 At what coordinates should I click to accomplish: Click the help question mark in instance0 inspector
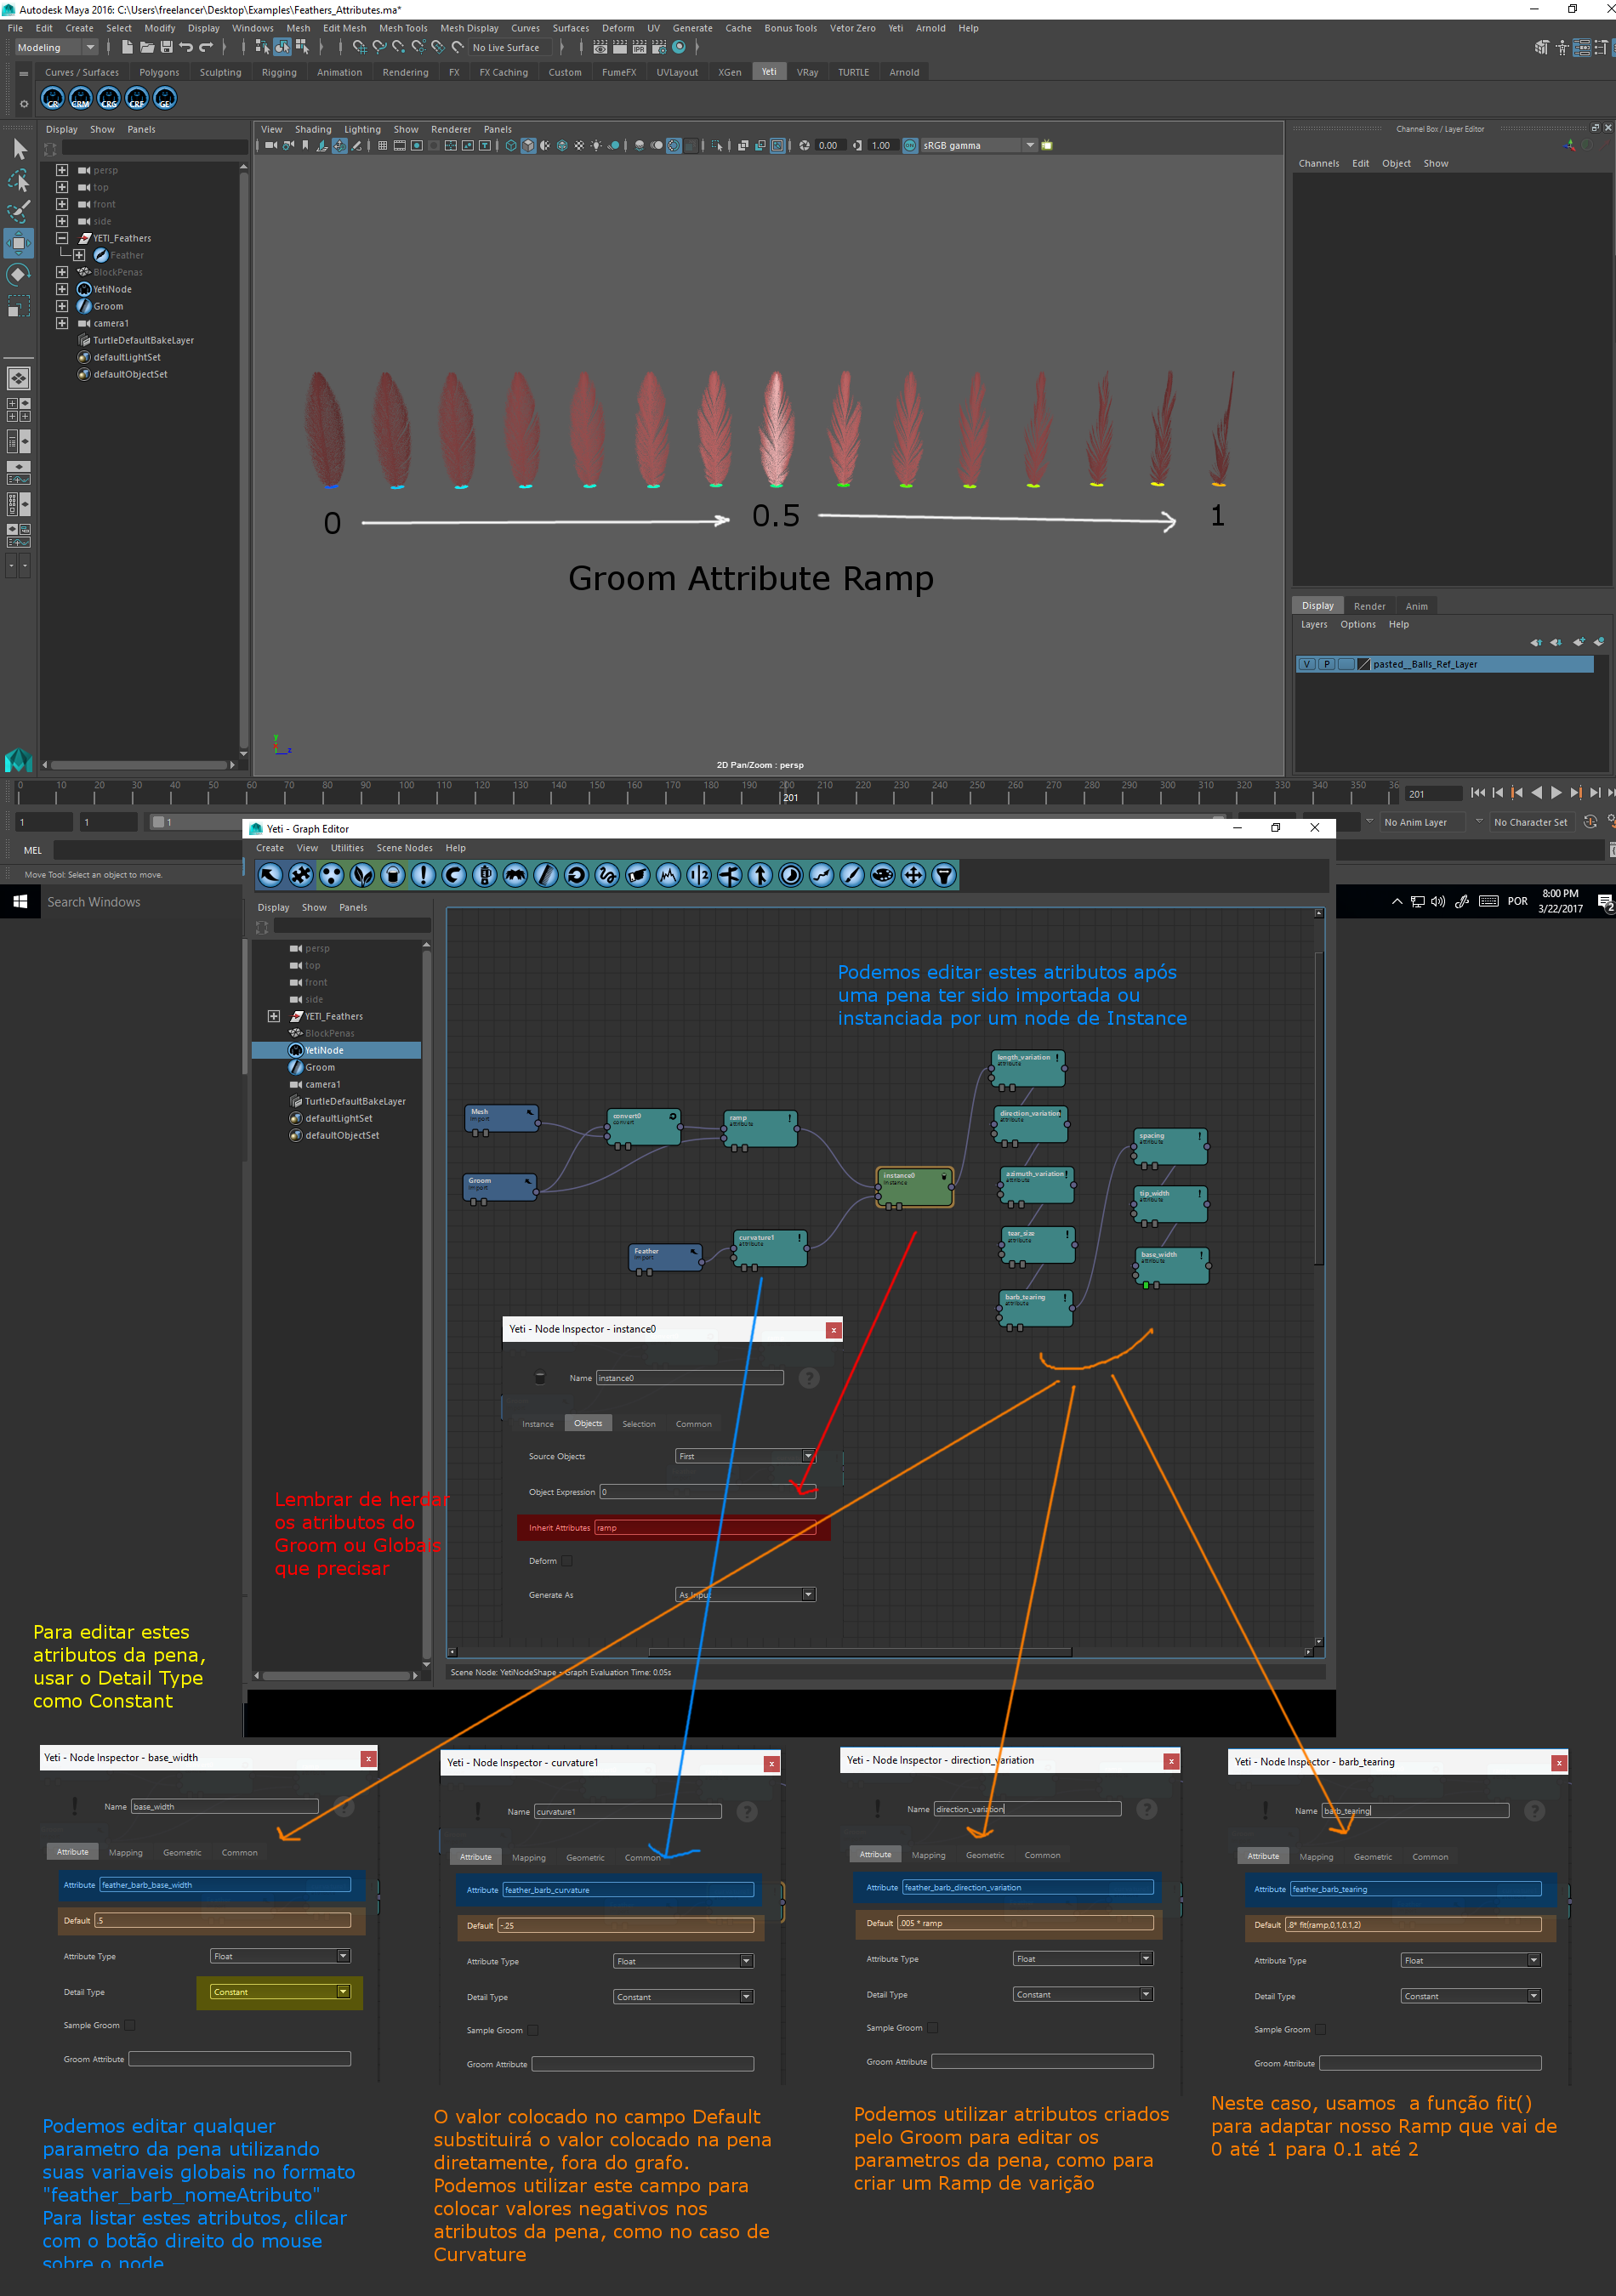(809, 1378)
